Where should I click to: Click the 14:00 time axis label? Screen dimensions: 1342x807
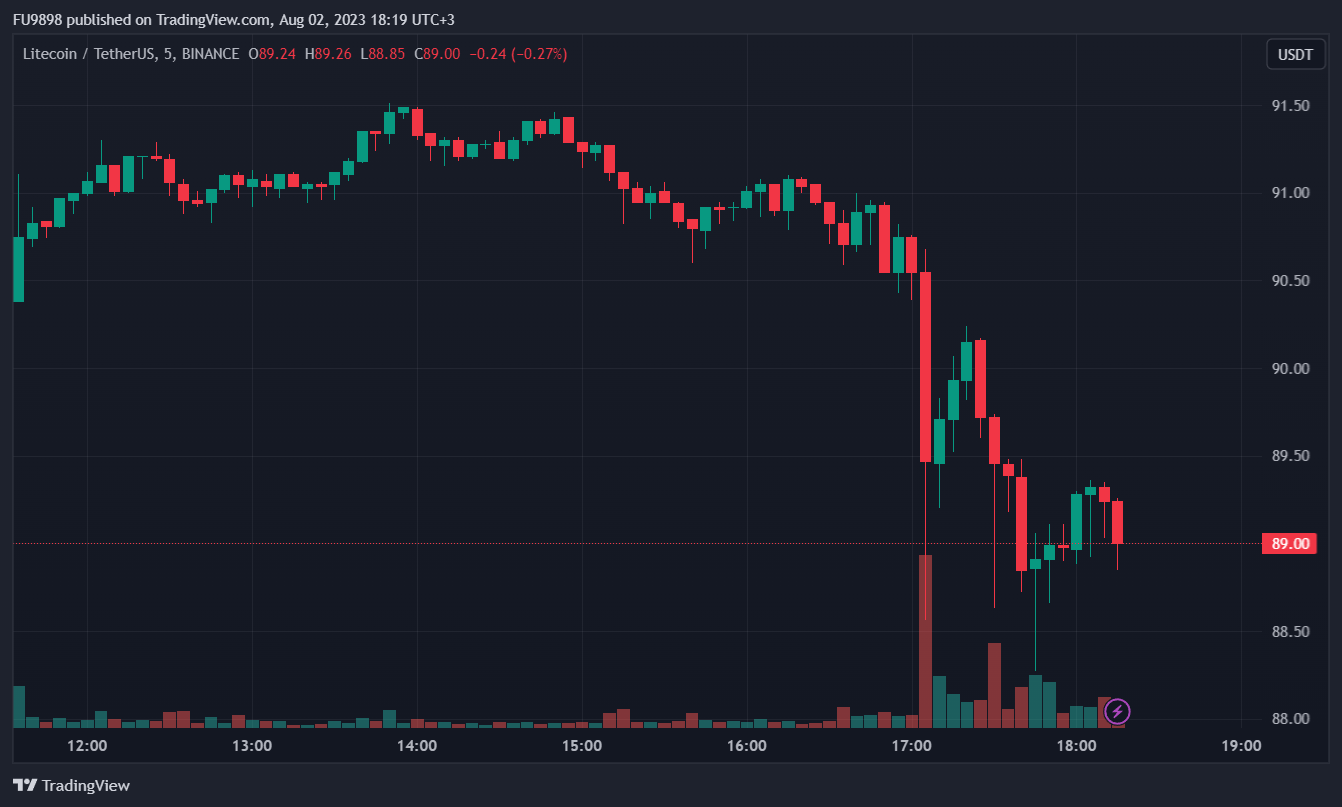pyautogui.click(x=417, y=746)
